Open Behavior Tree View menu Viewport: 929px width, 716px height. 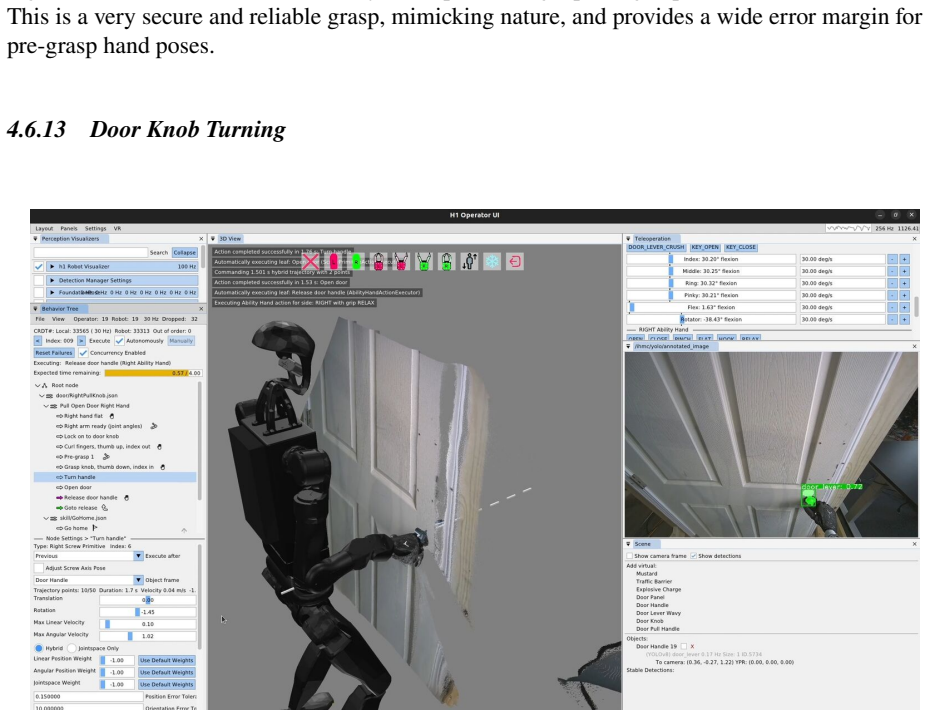coord(58,319)
